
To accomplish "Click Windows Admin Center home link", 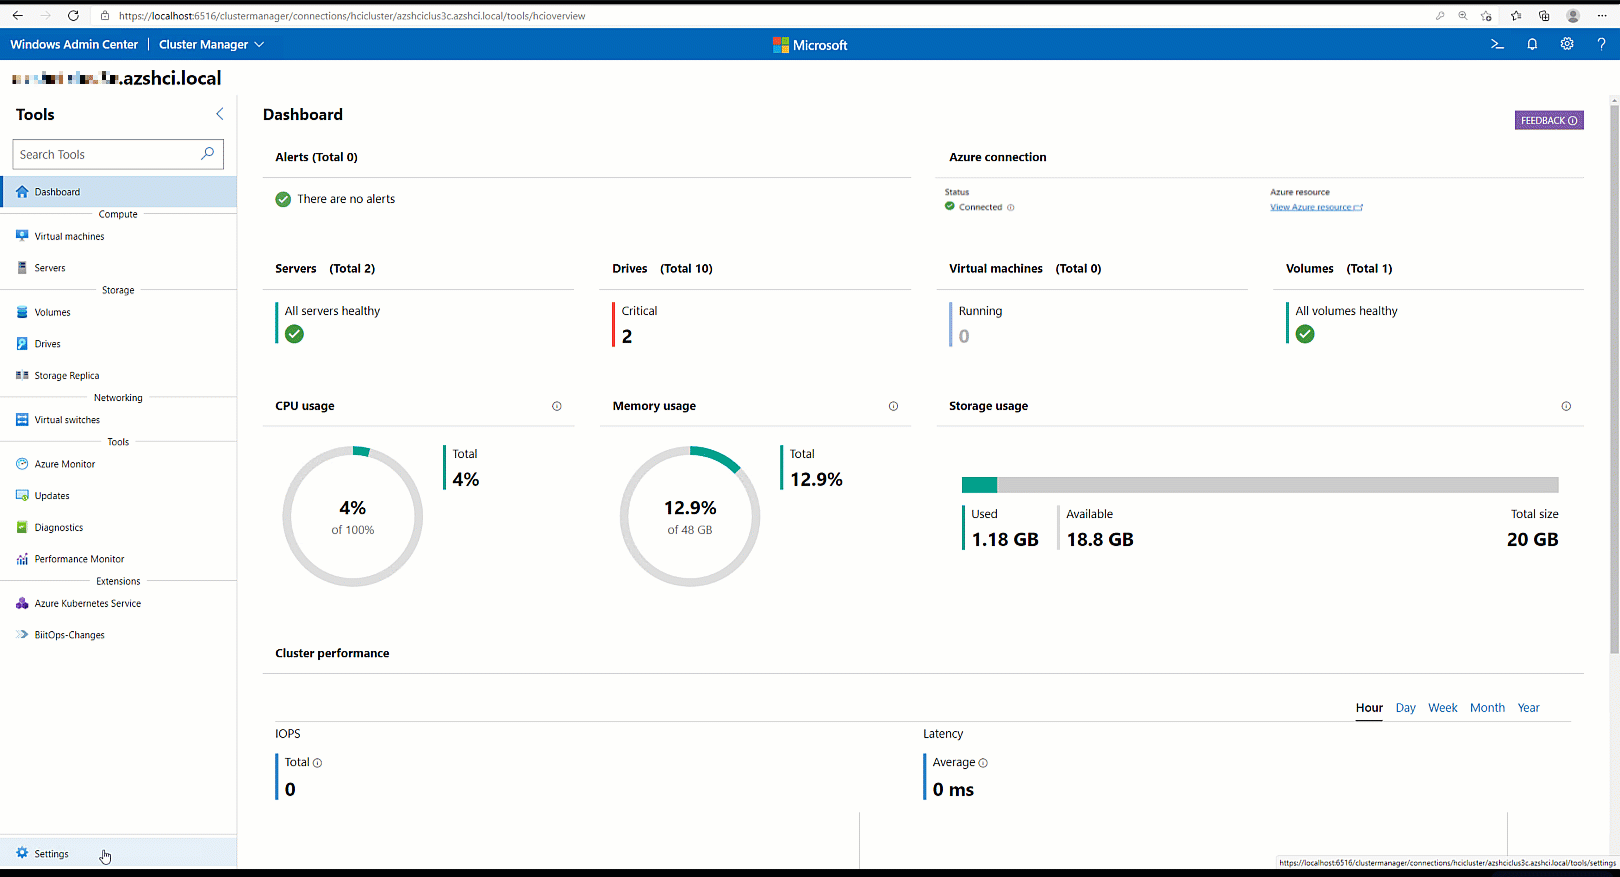I will click(x=74, y=45).
